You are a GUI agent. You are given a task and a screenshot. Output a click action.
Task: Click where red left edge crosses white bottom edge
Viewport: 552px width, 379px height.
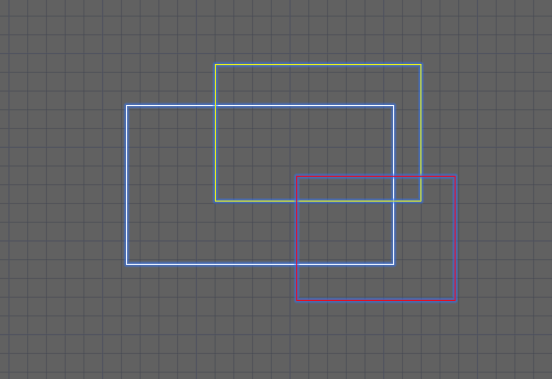click(x=297, y=264)
